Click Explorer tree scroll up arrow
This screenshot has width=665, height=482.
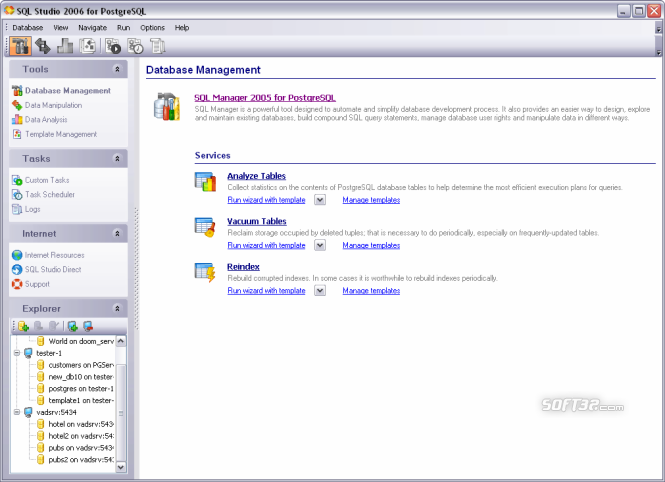pyautogui.click(x=121, y=341)
